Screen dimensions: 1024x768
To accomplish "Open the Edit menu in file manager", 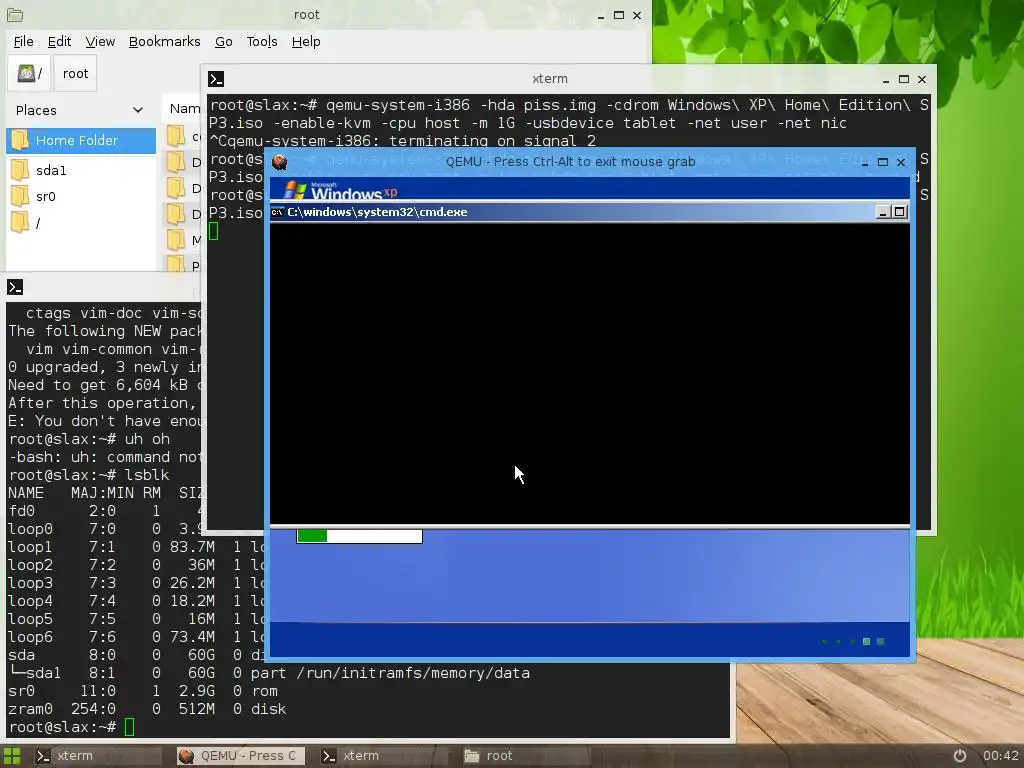I will 59,42.
